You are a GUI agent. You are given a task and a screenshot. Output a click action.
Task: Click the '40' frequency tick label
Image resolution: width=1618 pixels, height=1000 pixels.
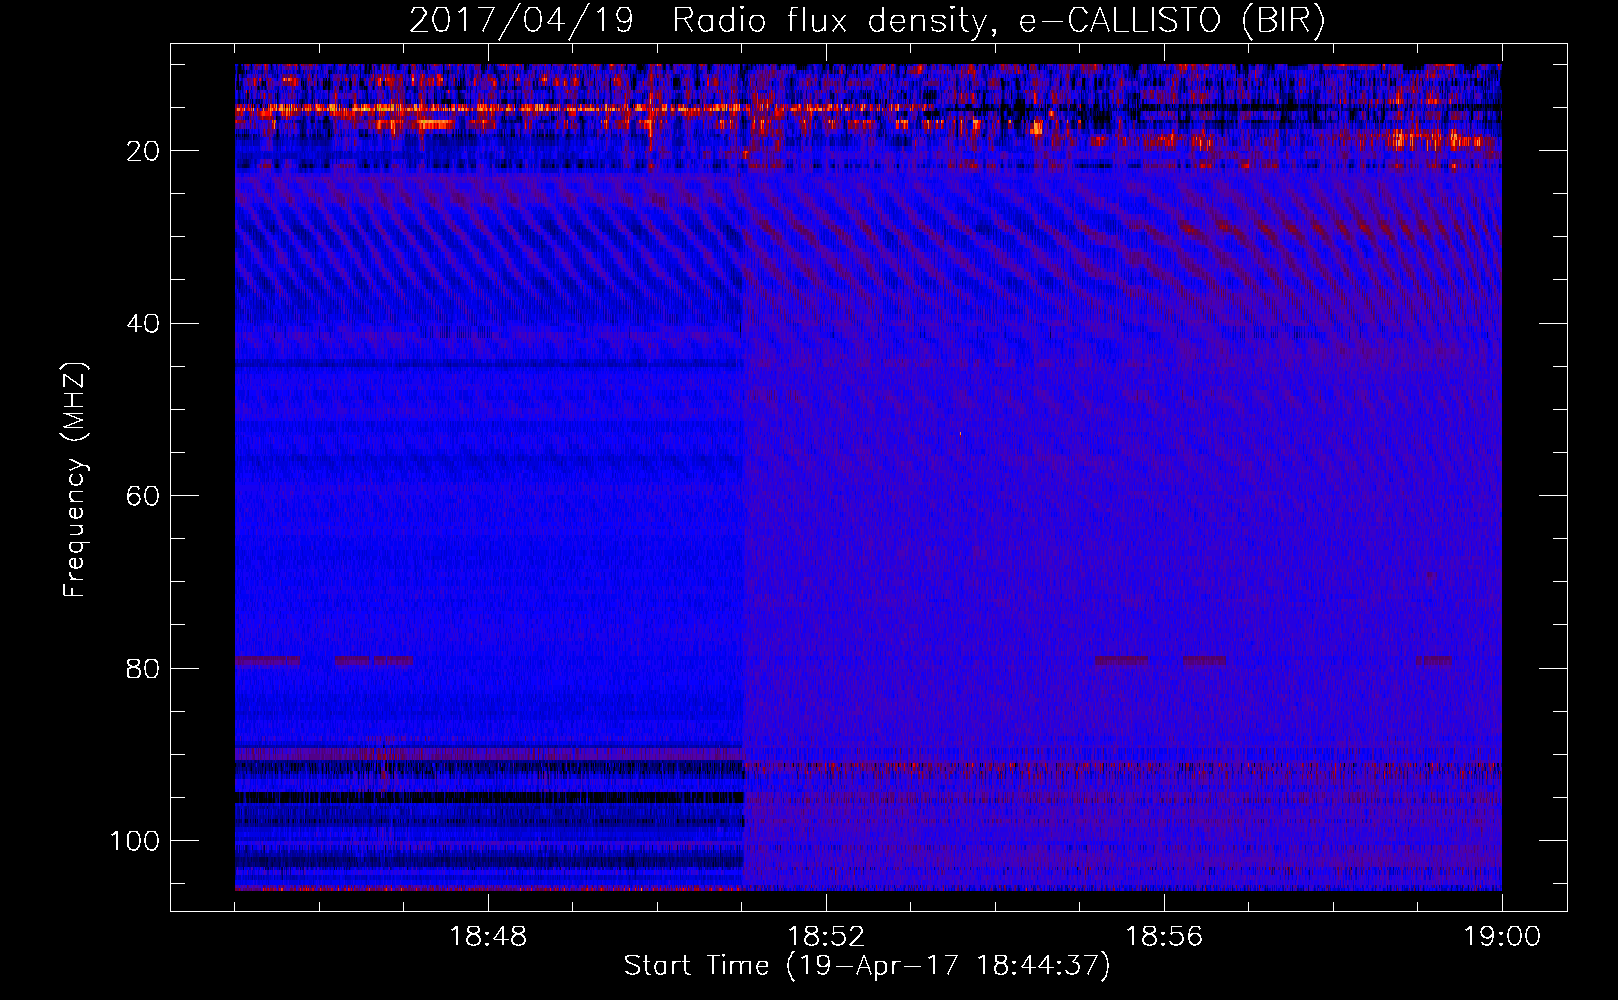coord(144,324)
